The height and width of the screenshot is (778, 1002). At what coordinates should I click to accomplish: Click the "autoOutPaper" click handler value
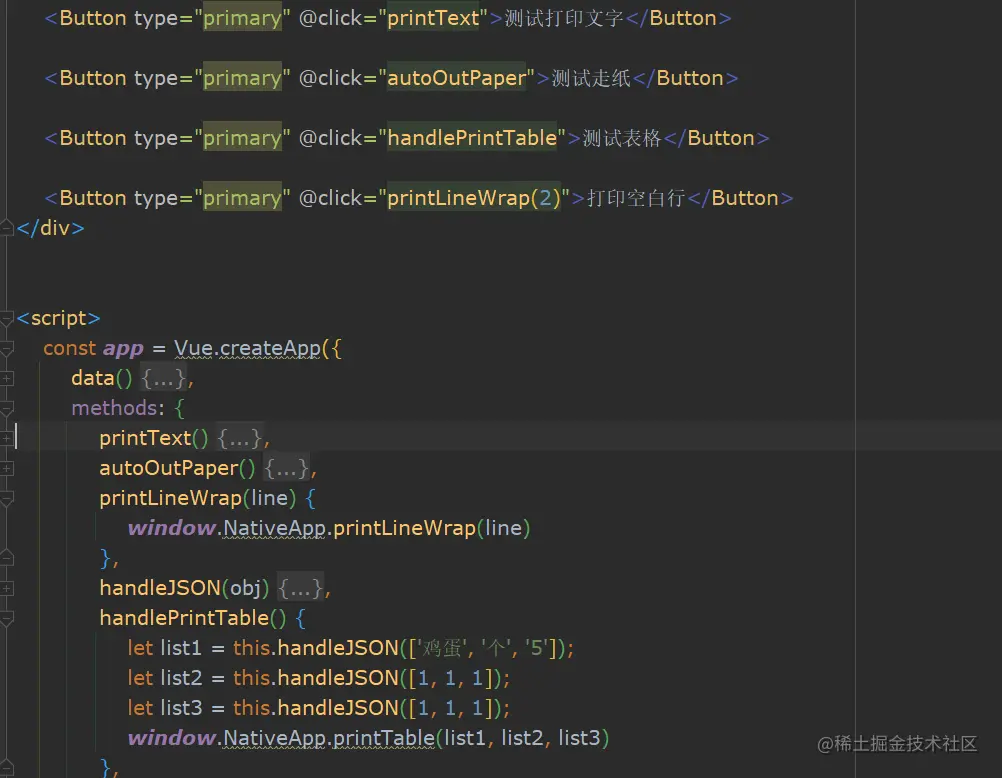(457, 78)
